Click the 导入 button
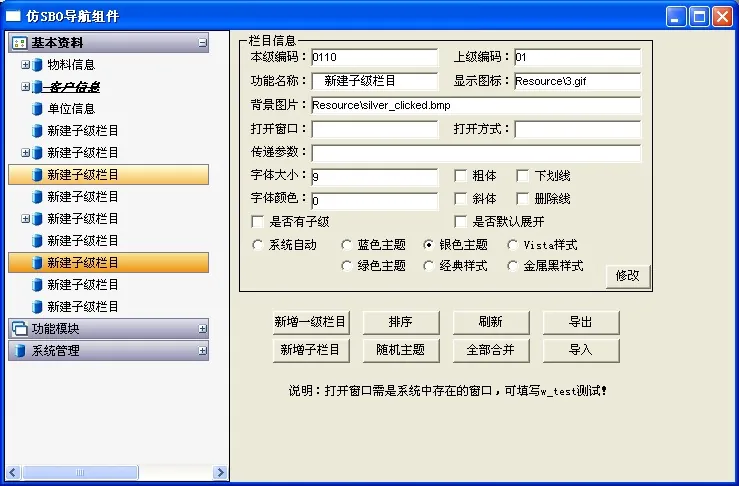Image resolution: width=739 pixels, height=486 pixels. tap(581, 350)
